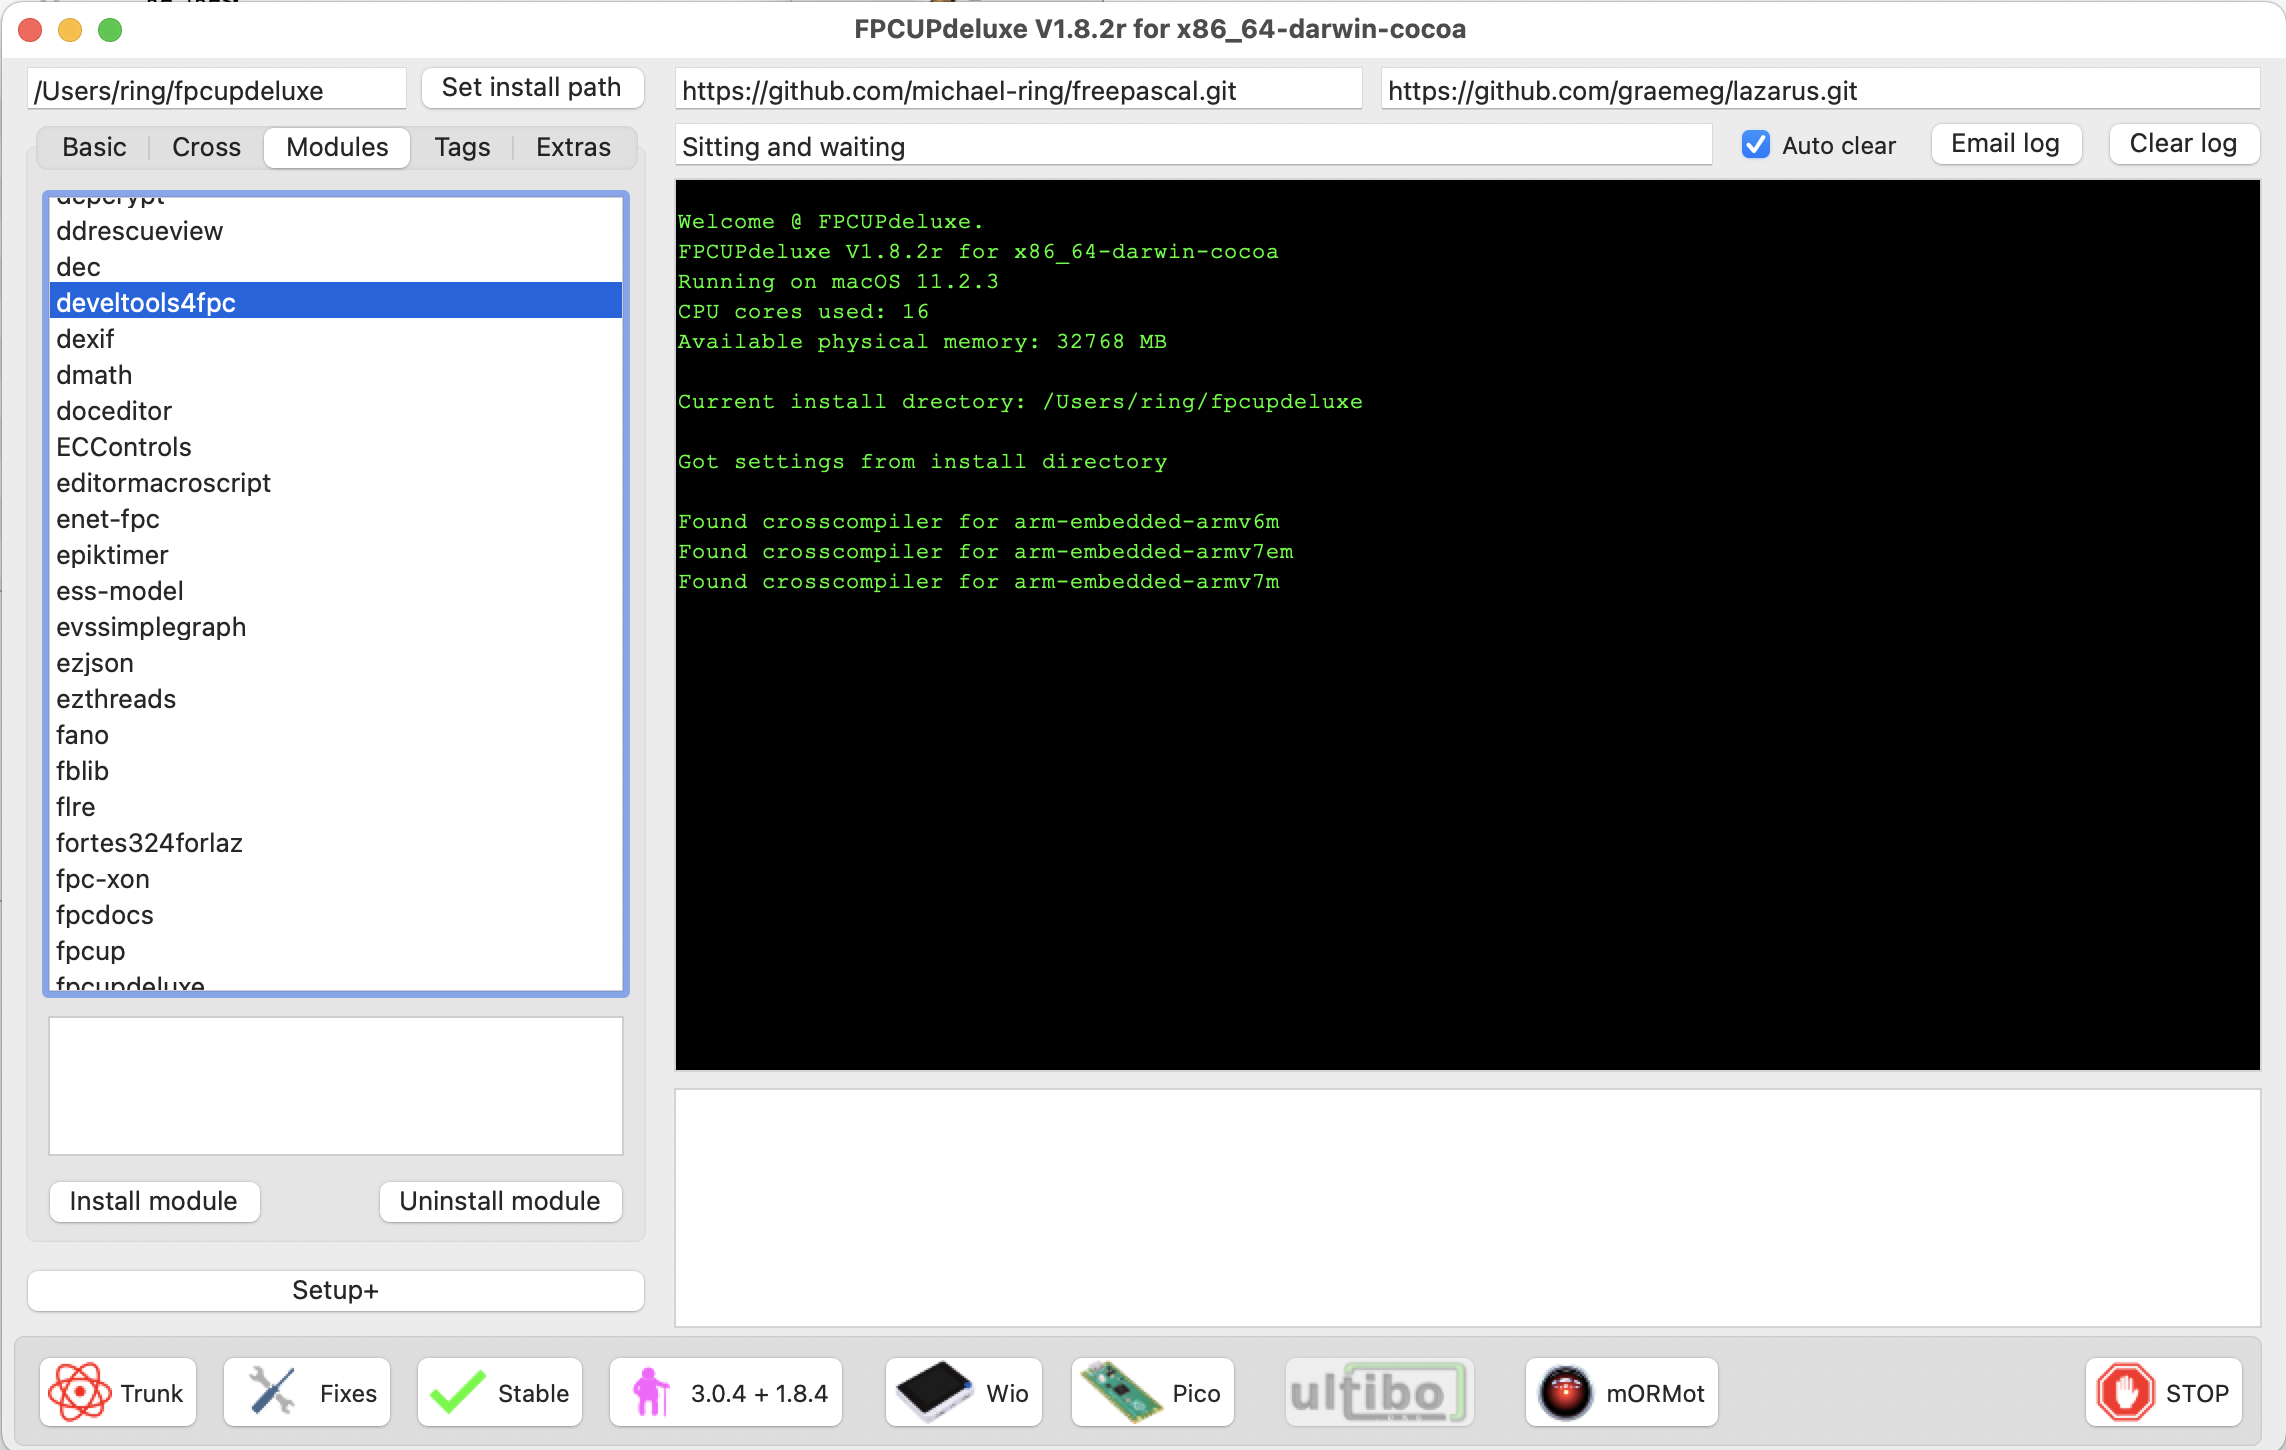Select editormacroscript in the module list

336,483
